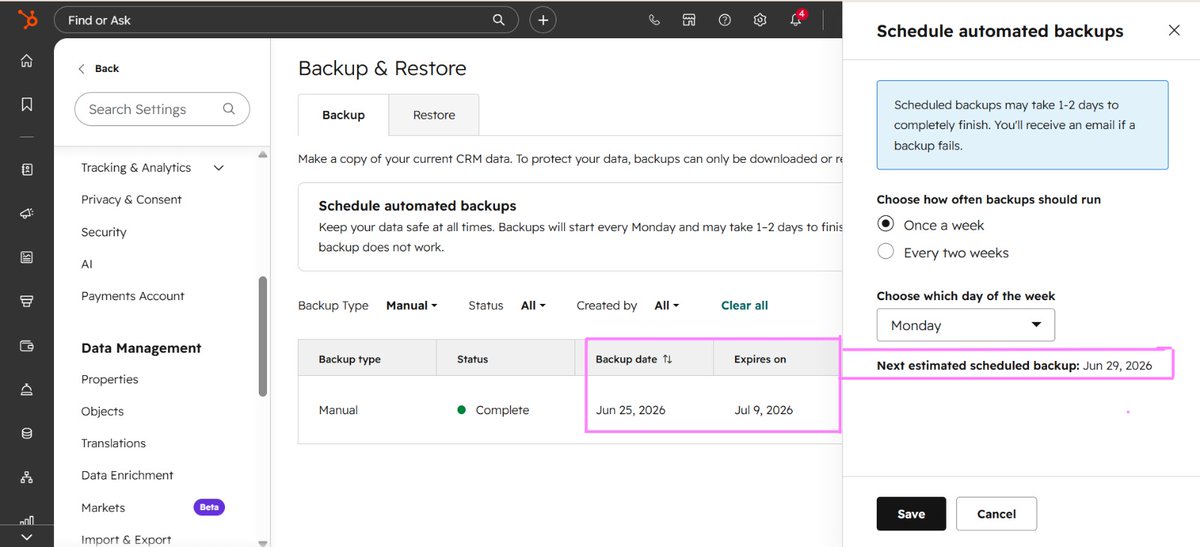The height and width of the screenshot is (547, 1200).
Task: Open AI settings item
Action: tap(87, 264)
